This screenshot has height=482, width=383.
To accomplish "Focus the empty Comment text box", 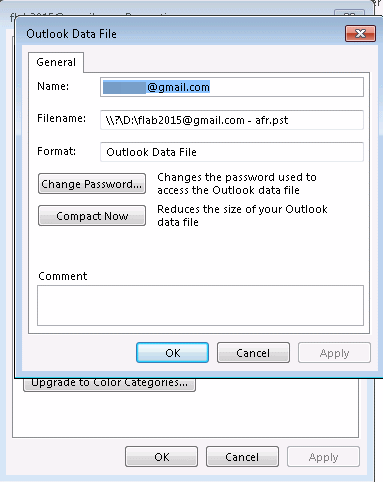I will pyautogui.click(x=200, y=305).
